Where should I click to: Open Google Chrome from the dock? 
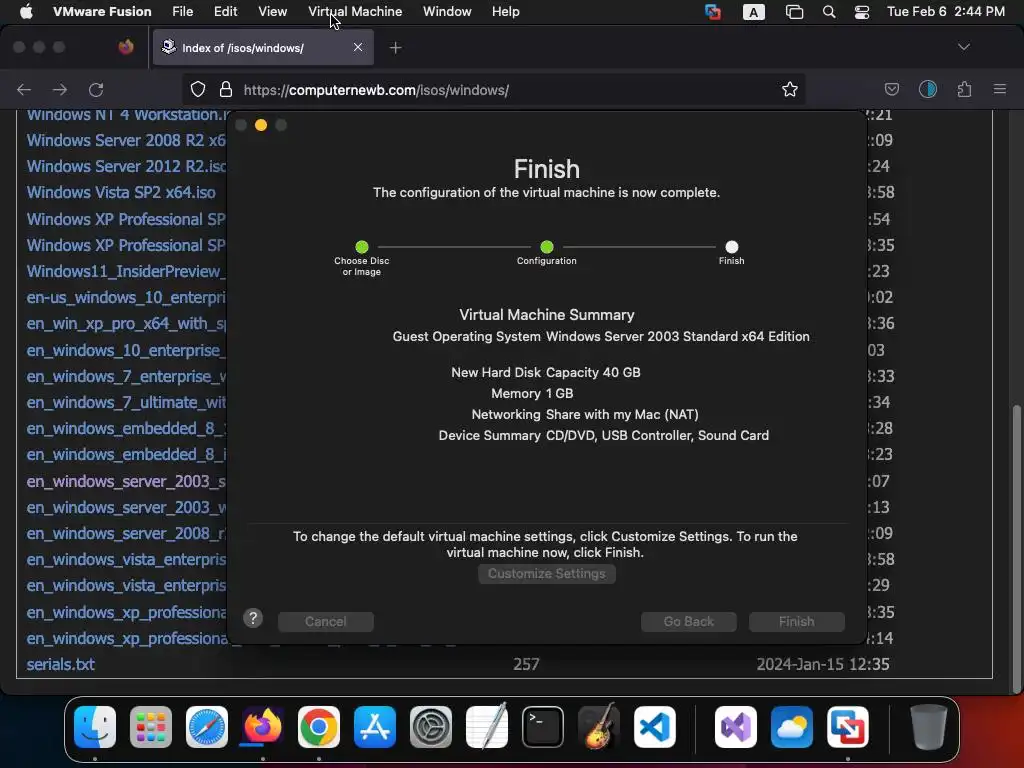[319, 726]
